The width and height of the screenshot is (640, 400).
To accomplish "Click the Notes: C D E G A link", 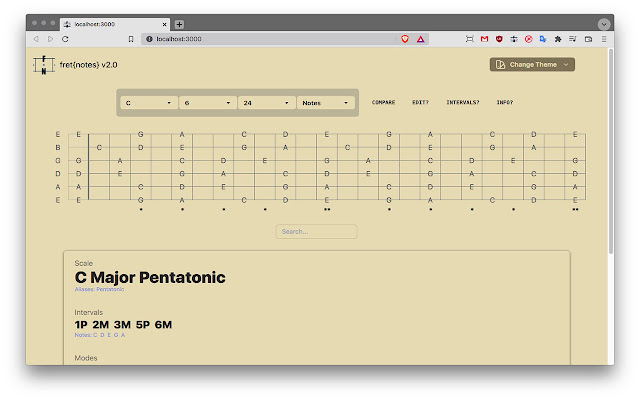I will tap(100, 335).
